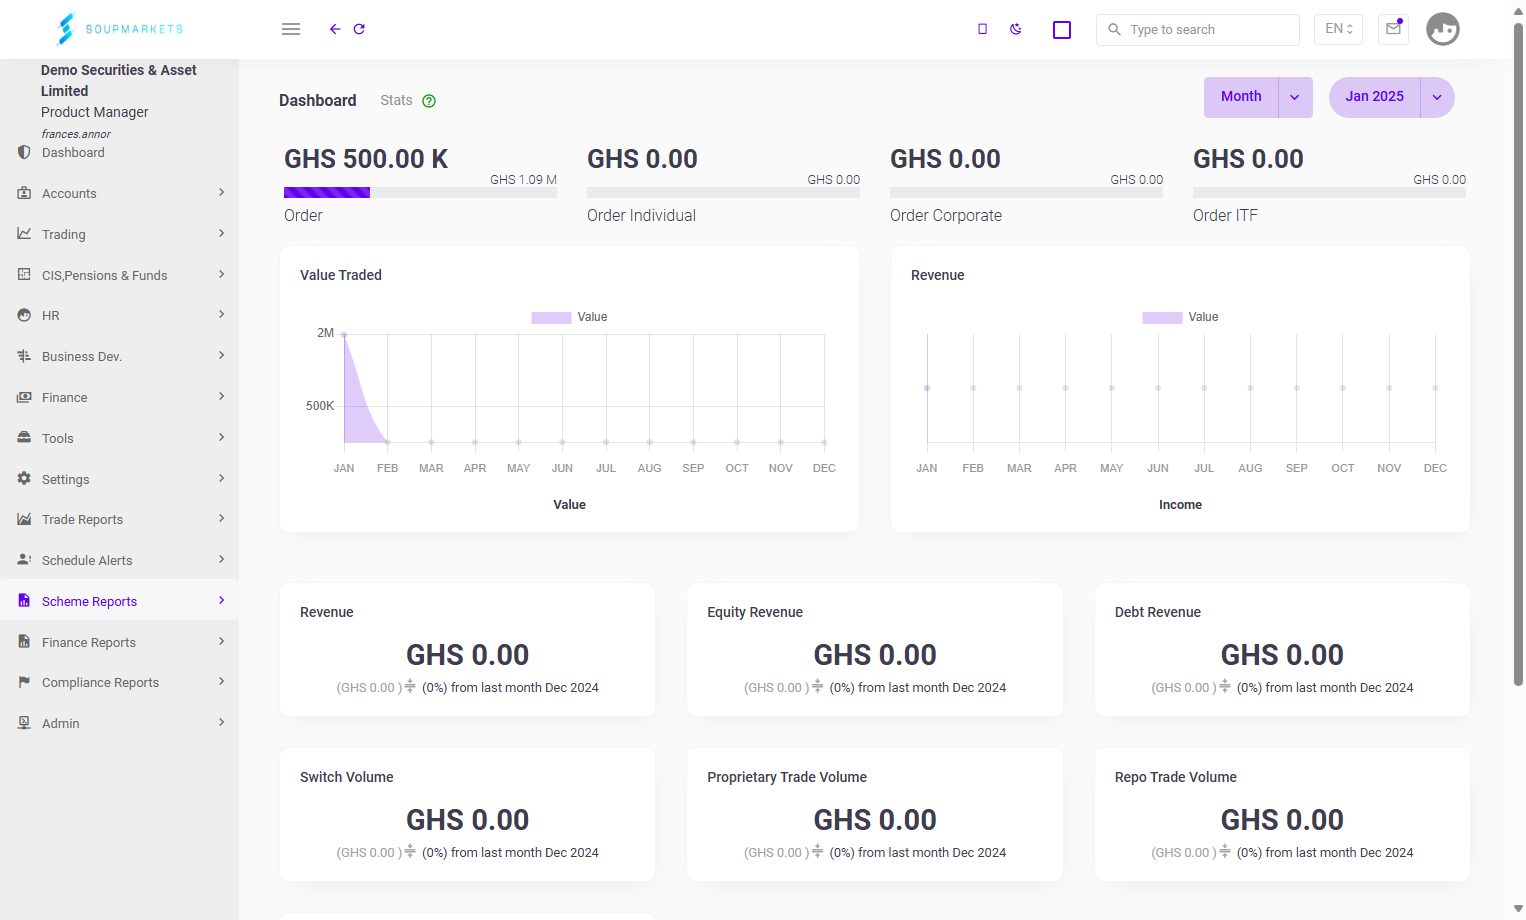This screenshot has height=920, width=1526.
Task: Open the Compliance Reports menu item
Action: [119, 682]
